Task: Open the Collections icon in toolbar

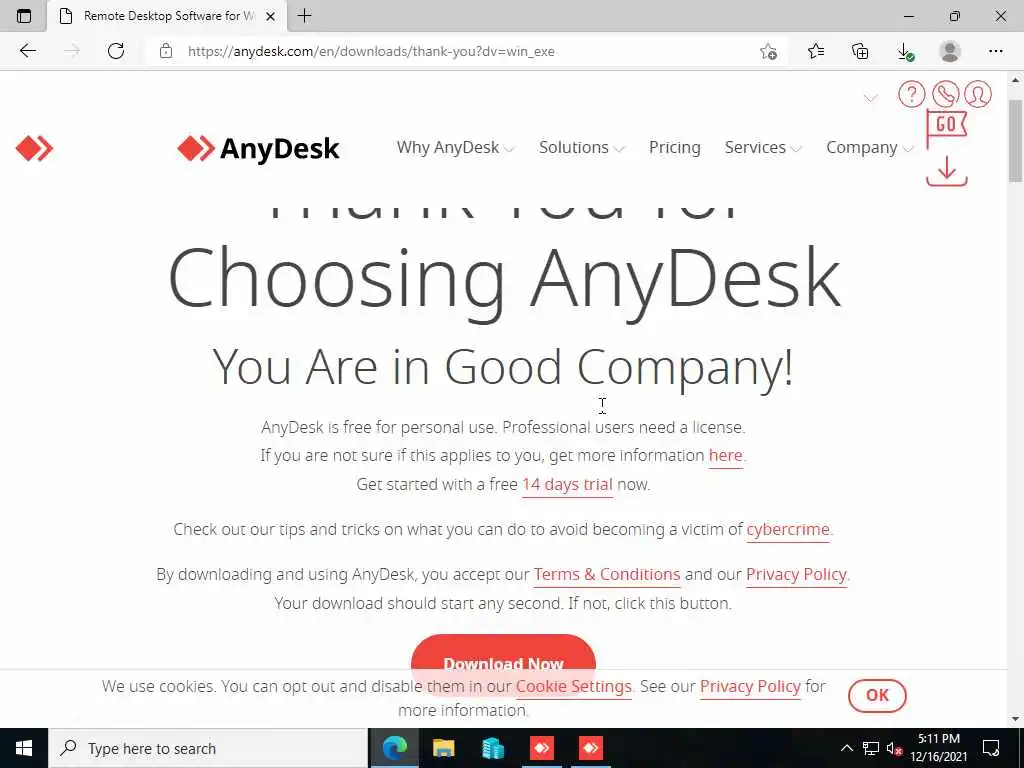Action: tap(860, 51)
